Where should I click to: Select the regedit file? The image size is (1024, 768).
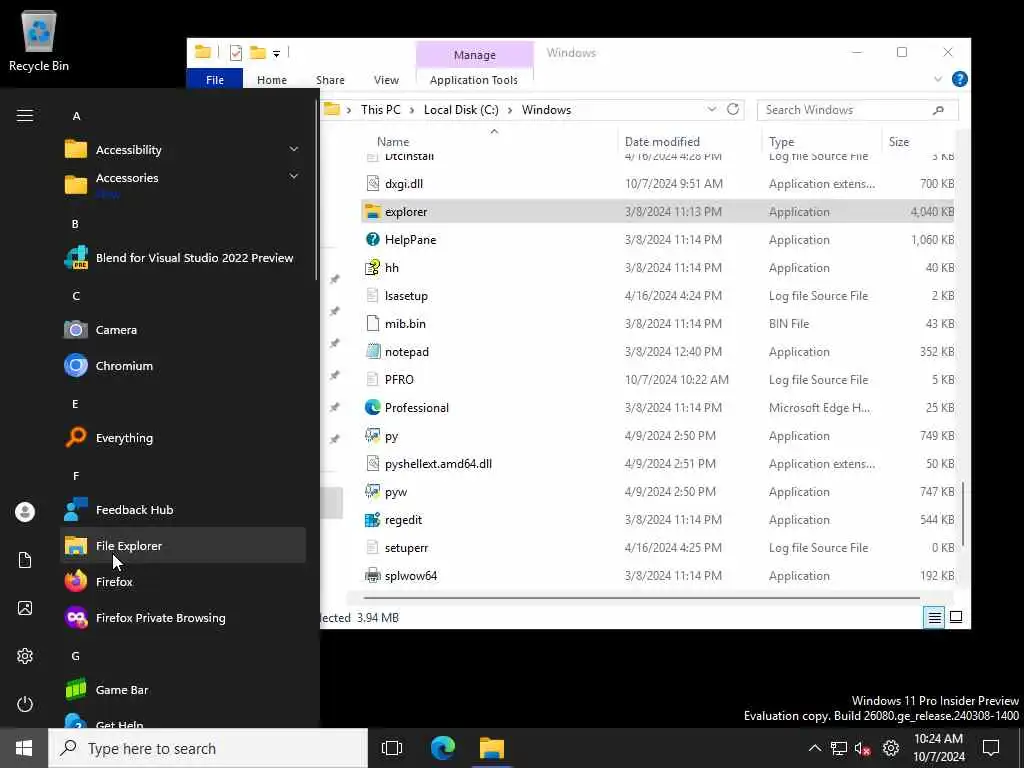pos(658,520)
